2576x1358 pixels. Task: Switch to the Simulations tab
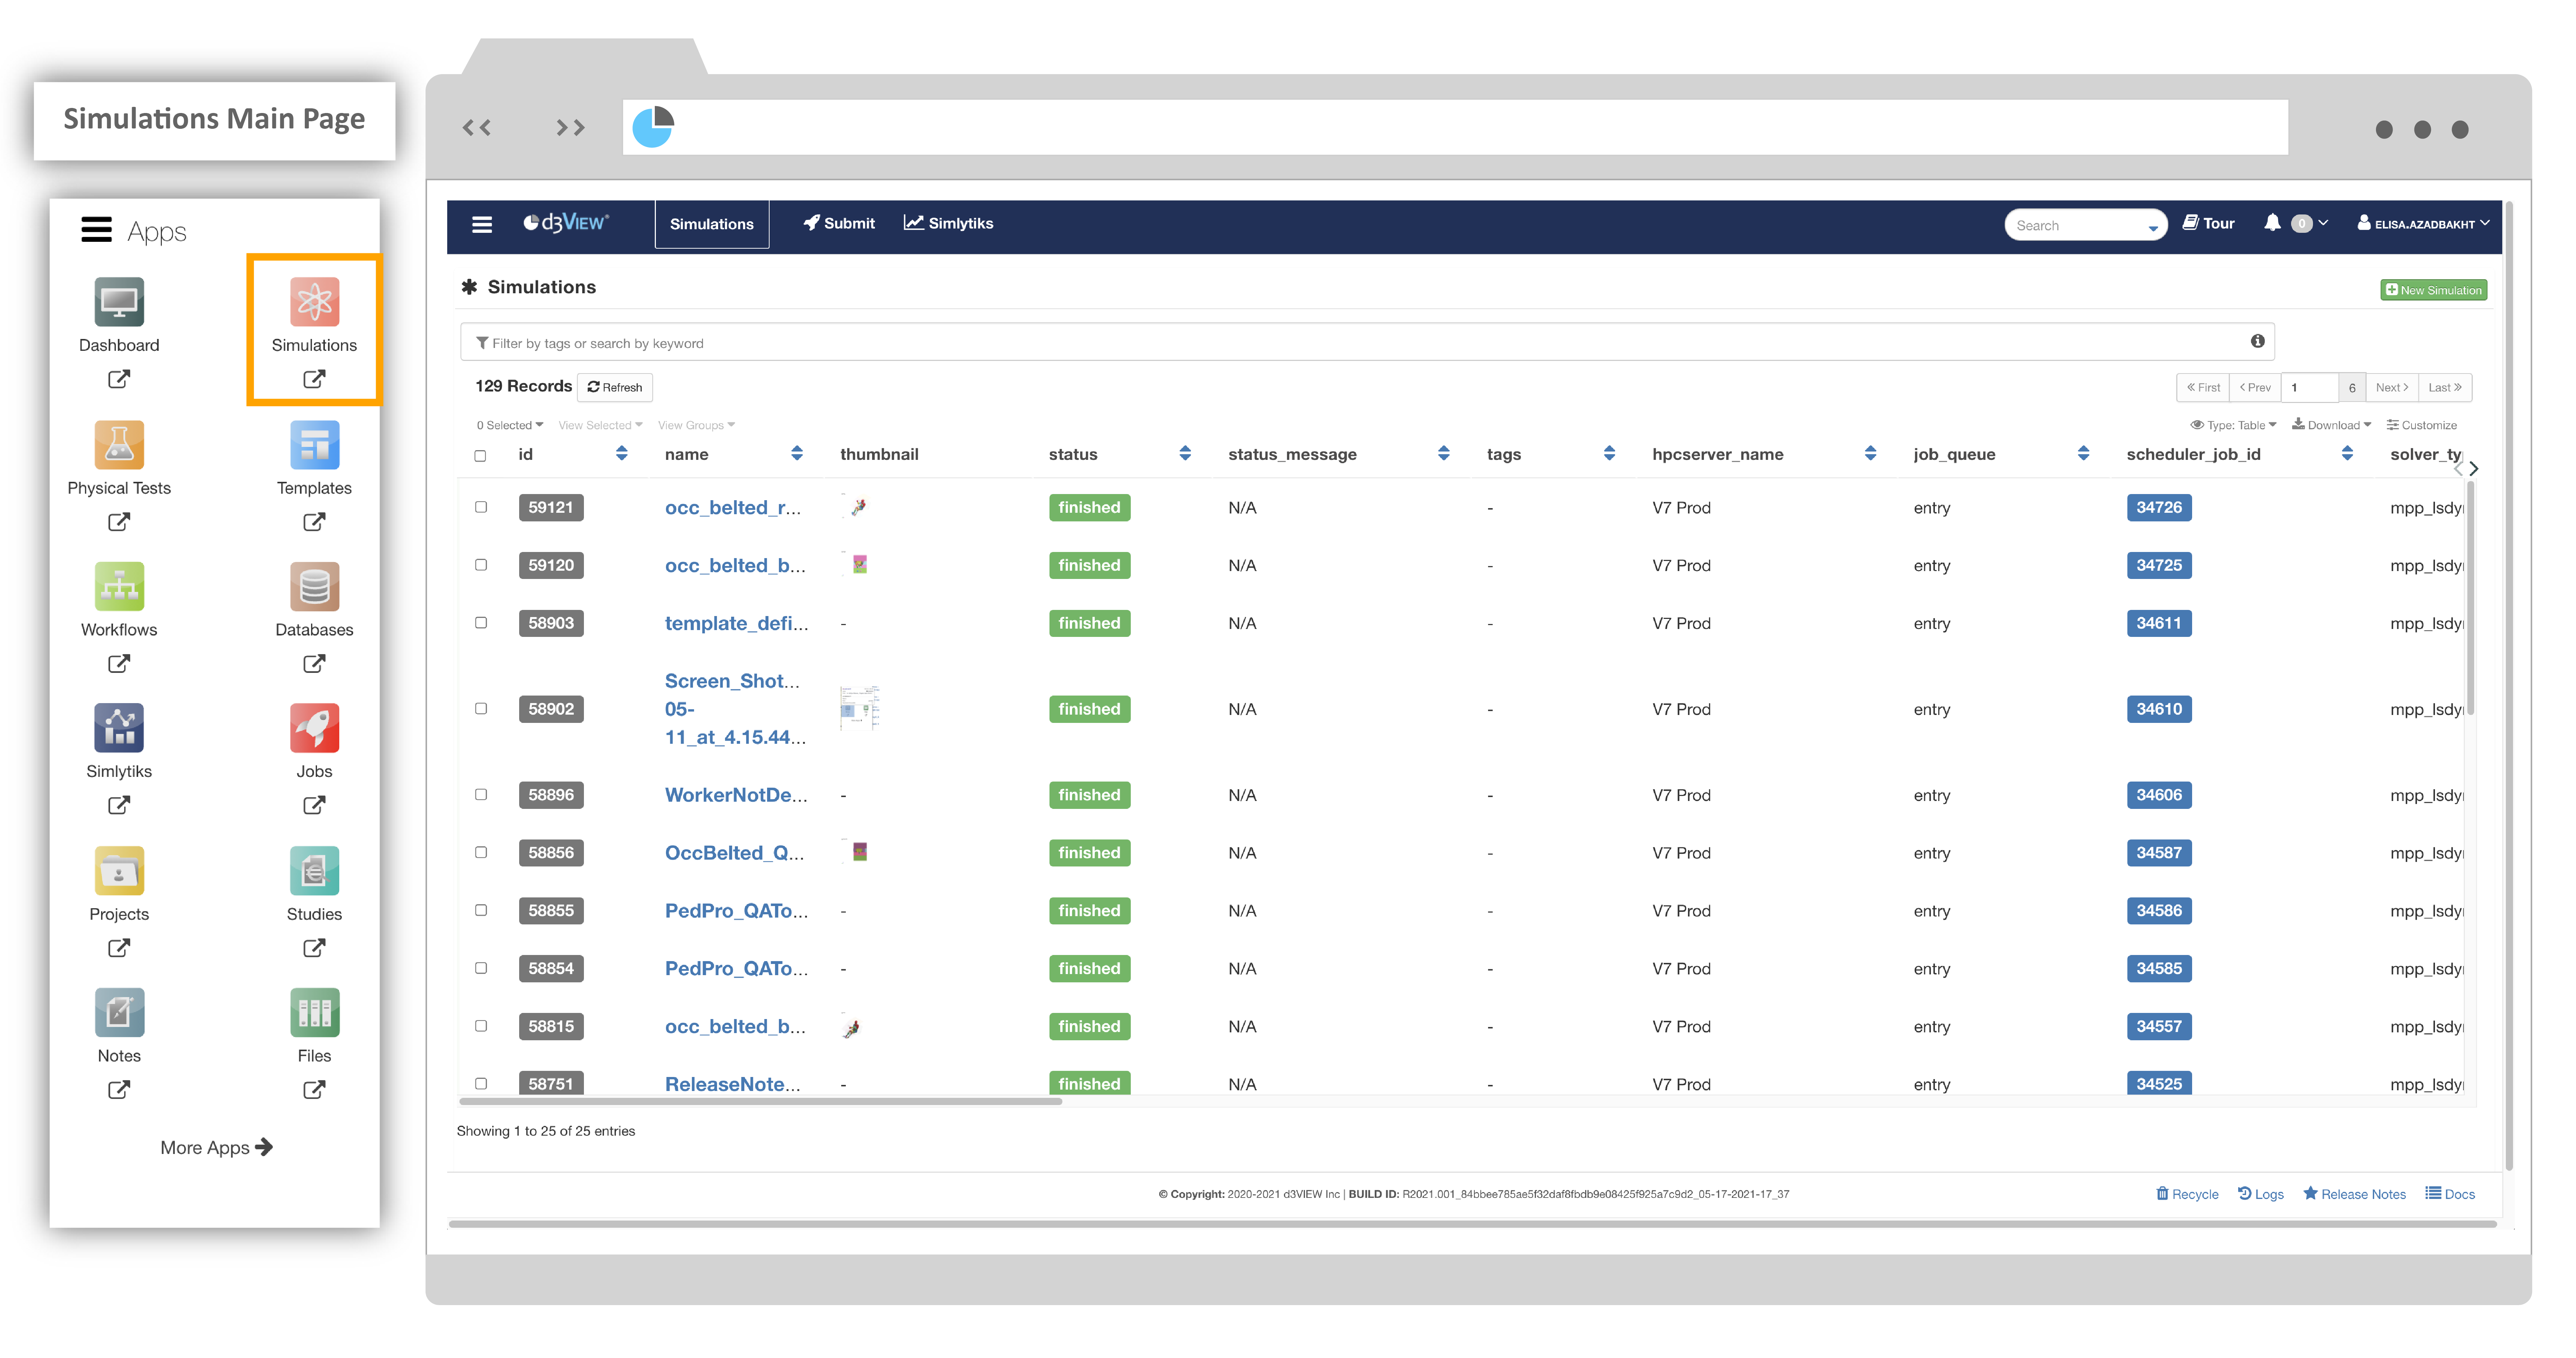point(712,224)
